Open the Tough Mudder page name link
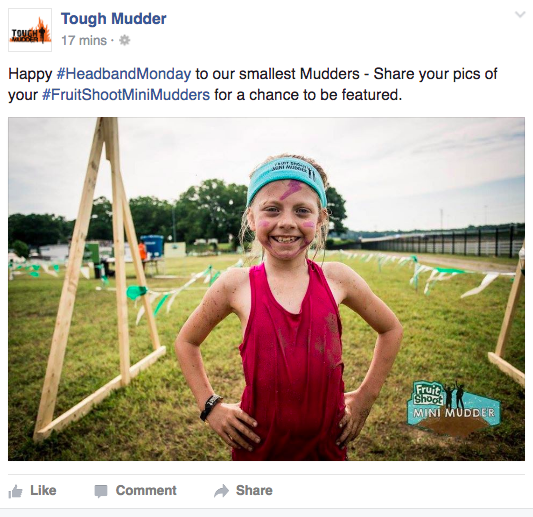Screen dimensions: 533x517 114,19
